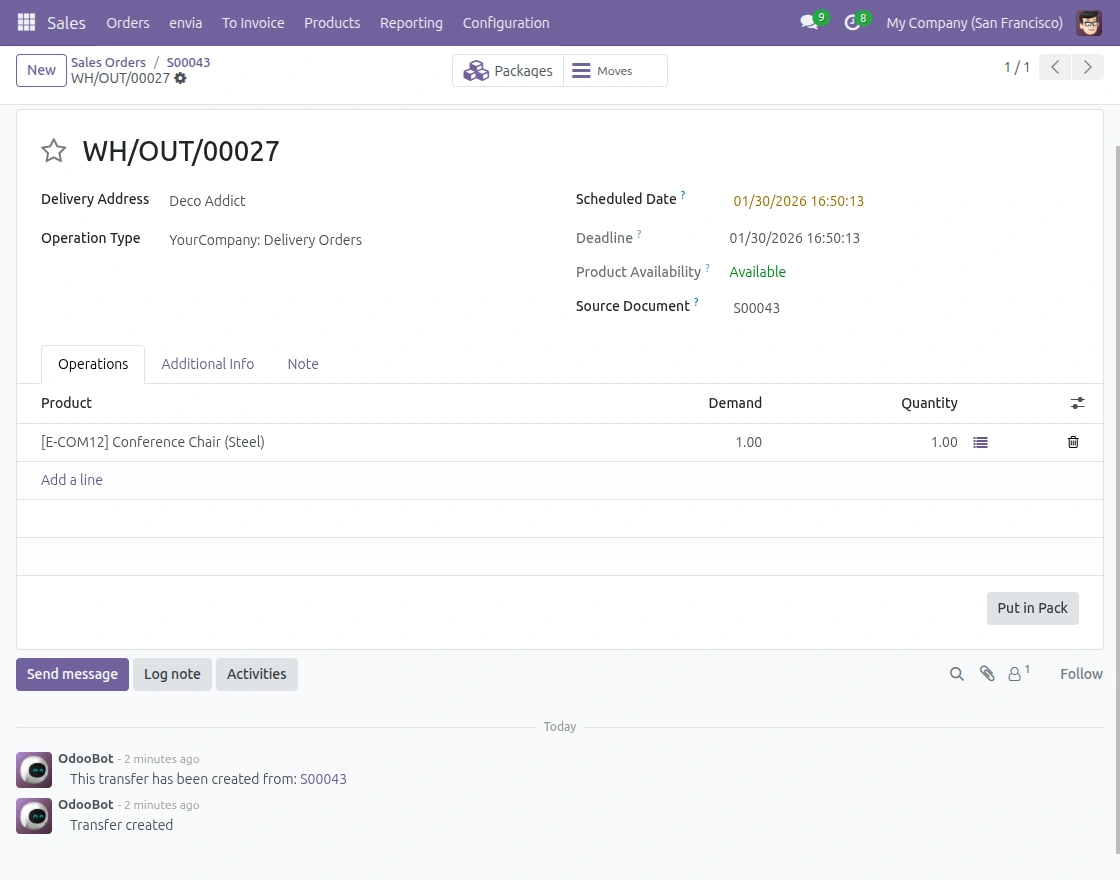Open S00043 link in OdooBot message
The height and width of the screenshot is (880, 1120).
coord(323,779)
